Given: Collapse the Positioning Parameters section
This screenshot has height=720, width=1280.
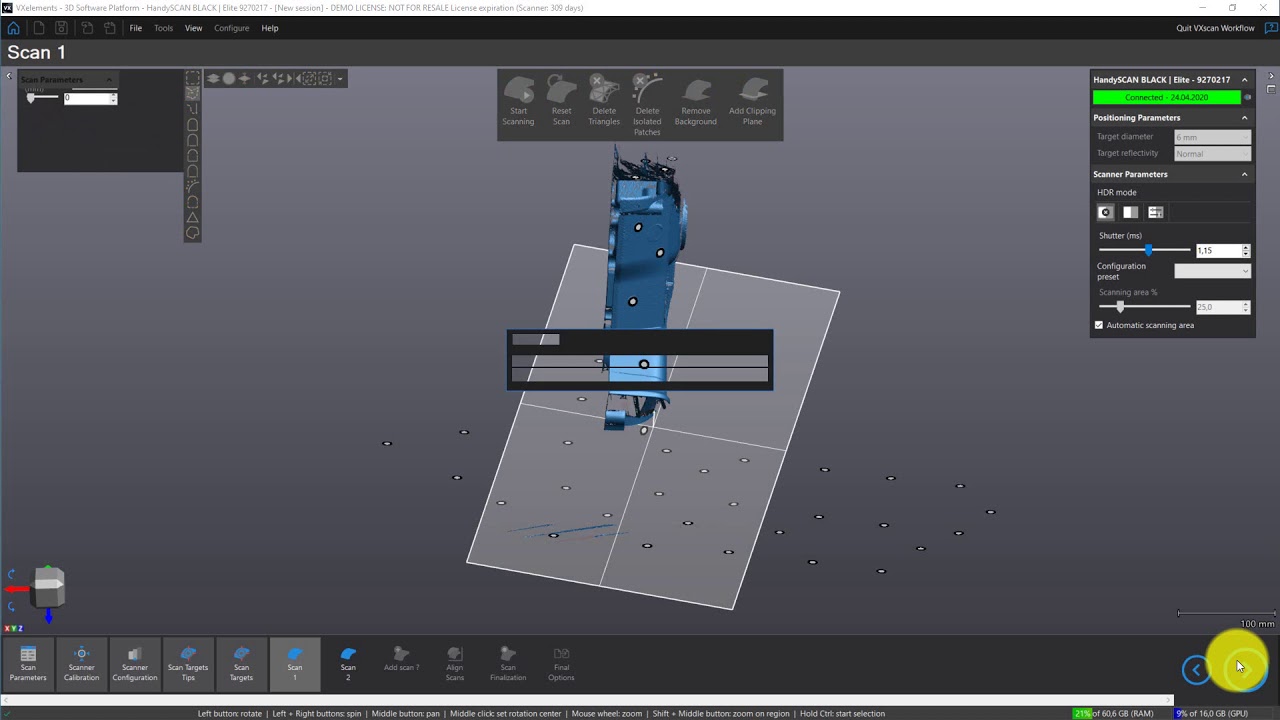Looking at the screenshot, I should [x=1244, y=118].
